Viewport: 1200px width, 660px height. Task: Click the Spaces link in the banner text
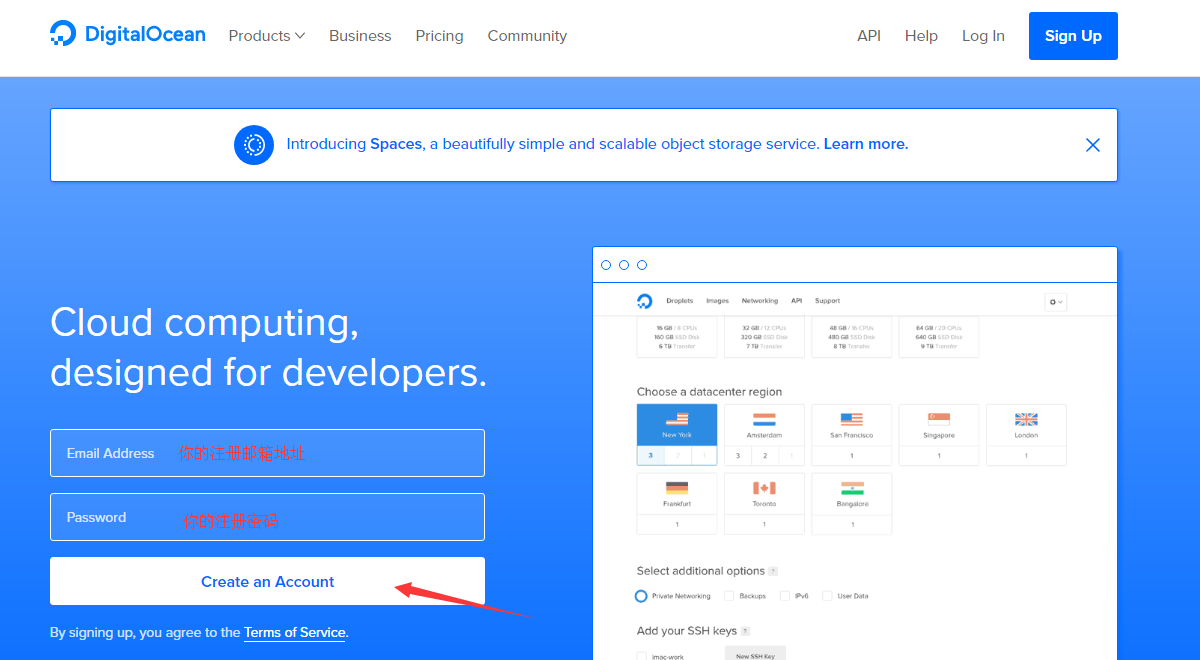pyautogui.click(x=396, y=144)
